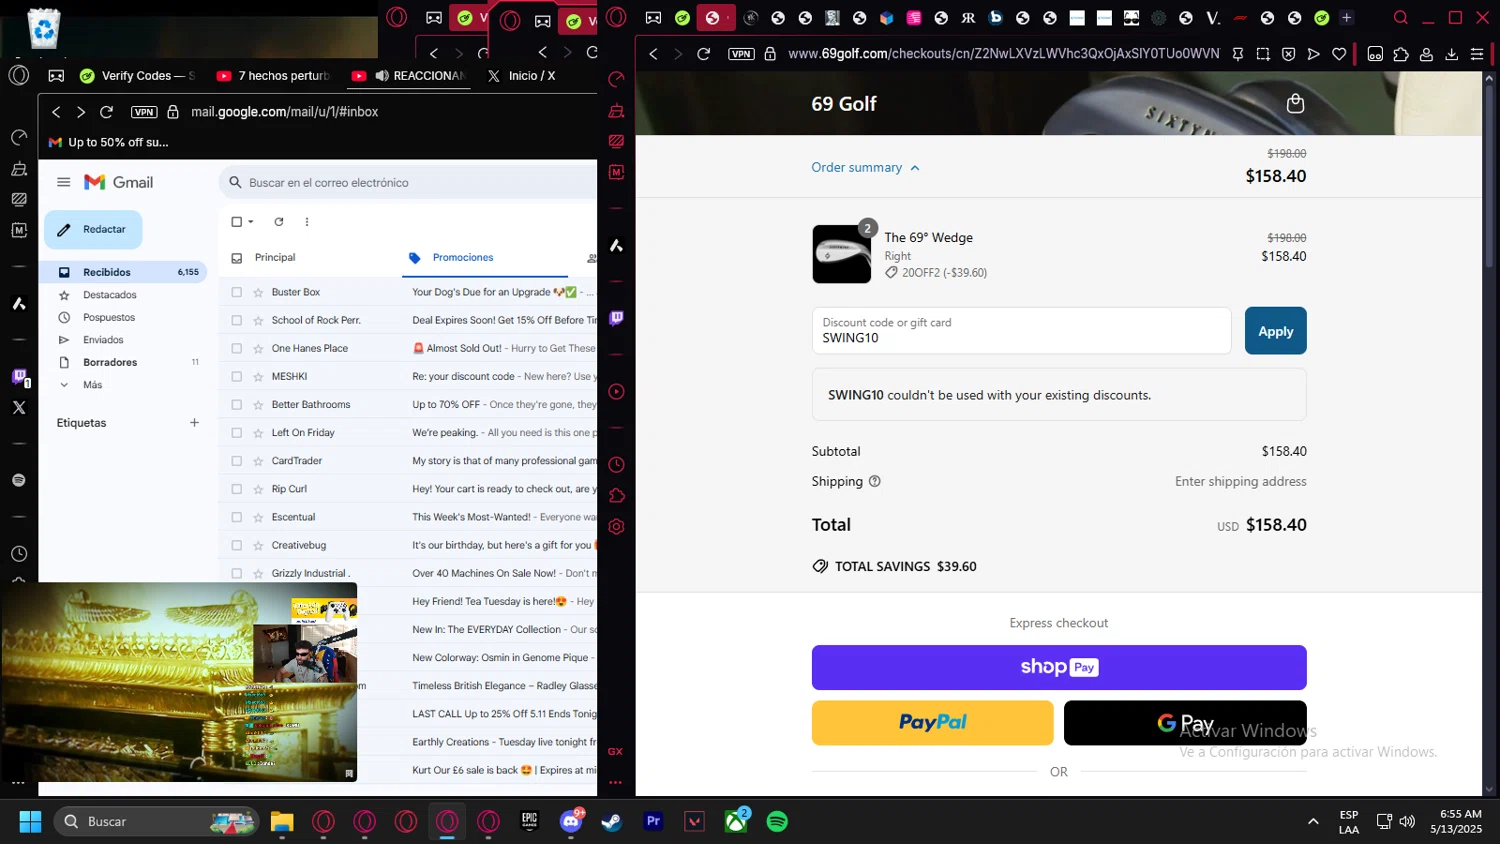Star the One Hanes Place email
Viewport: 1500px width, 844px height.
(x=258, y=348)
